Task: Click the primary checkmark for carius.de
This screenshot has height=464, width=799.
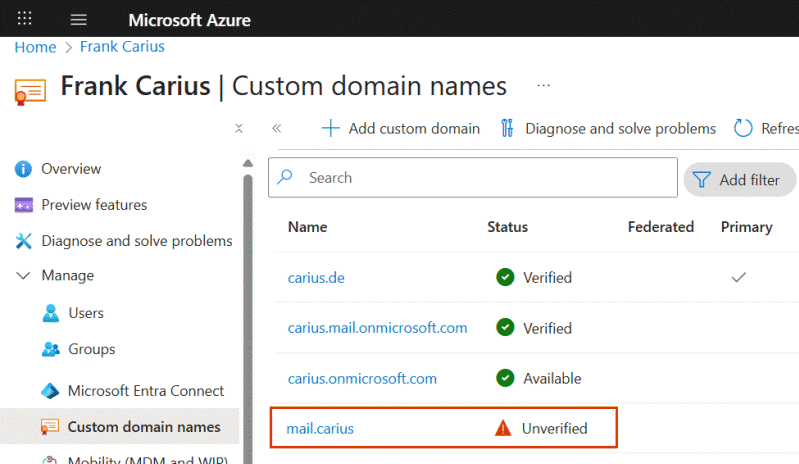Action: pos(739,277)
